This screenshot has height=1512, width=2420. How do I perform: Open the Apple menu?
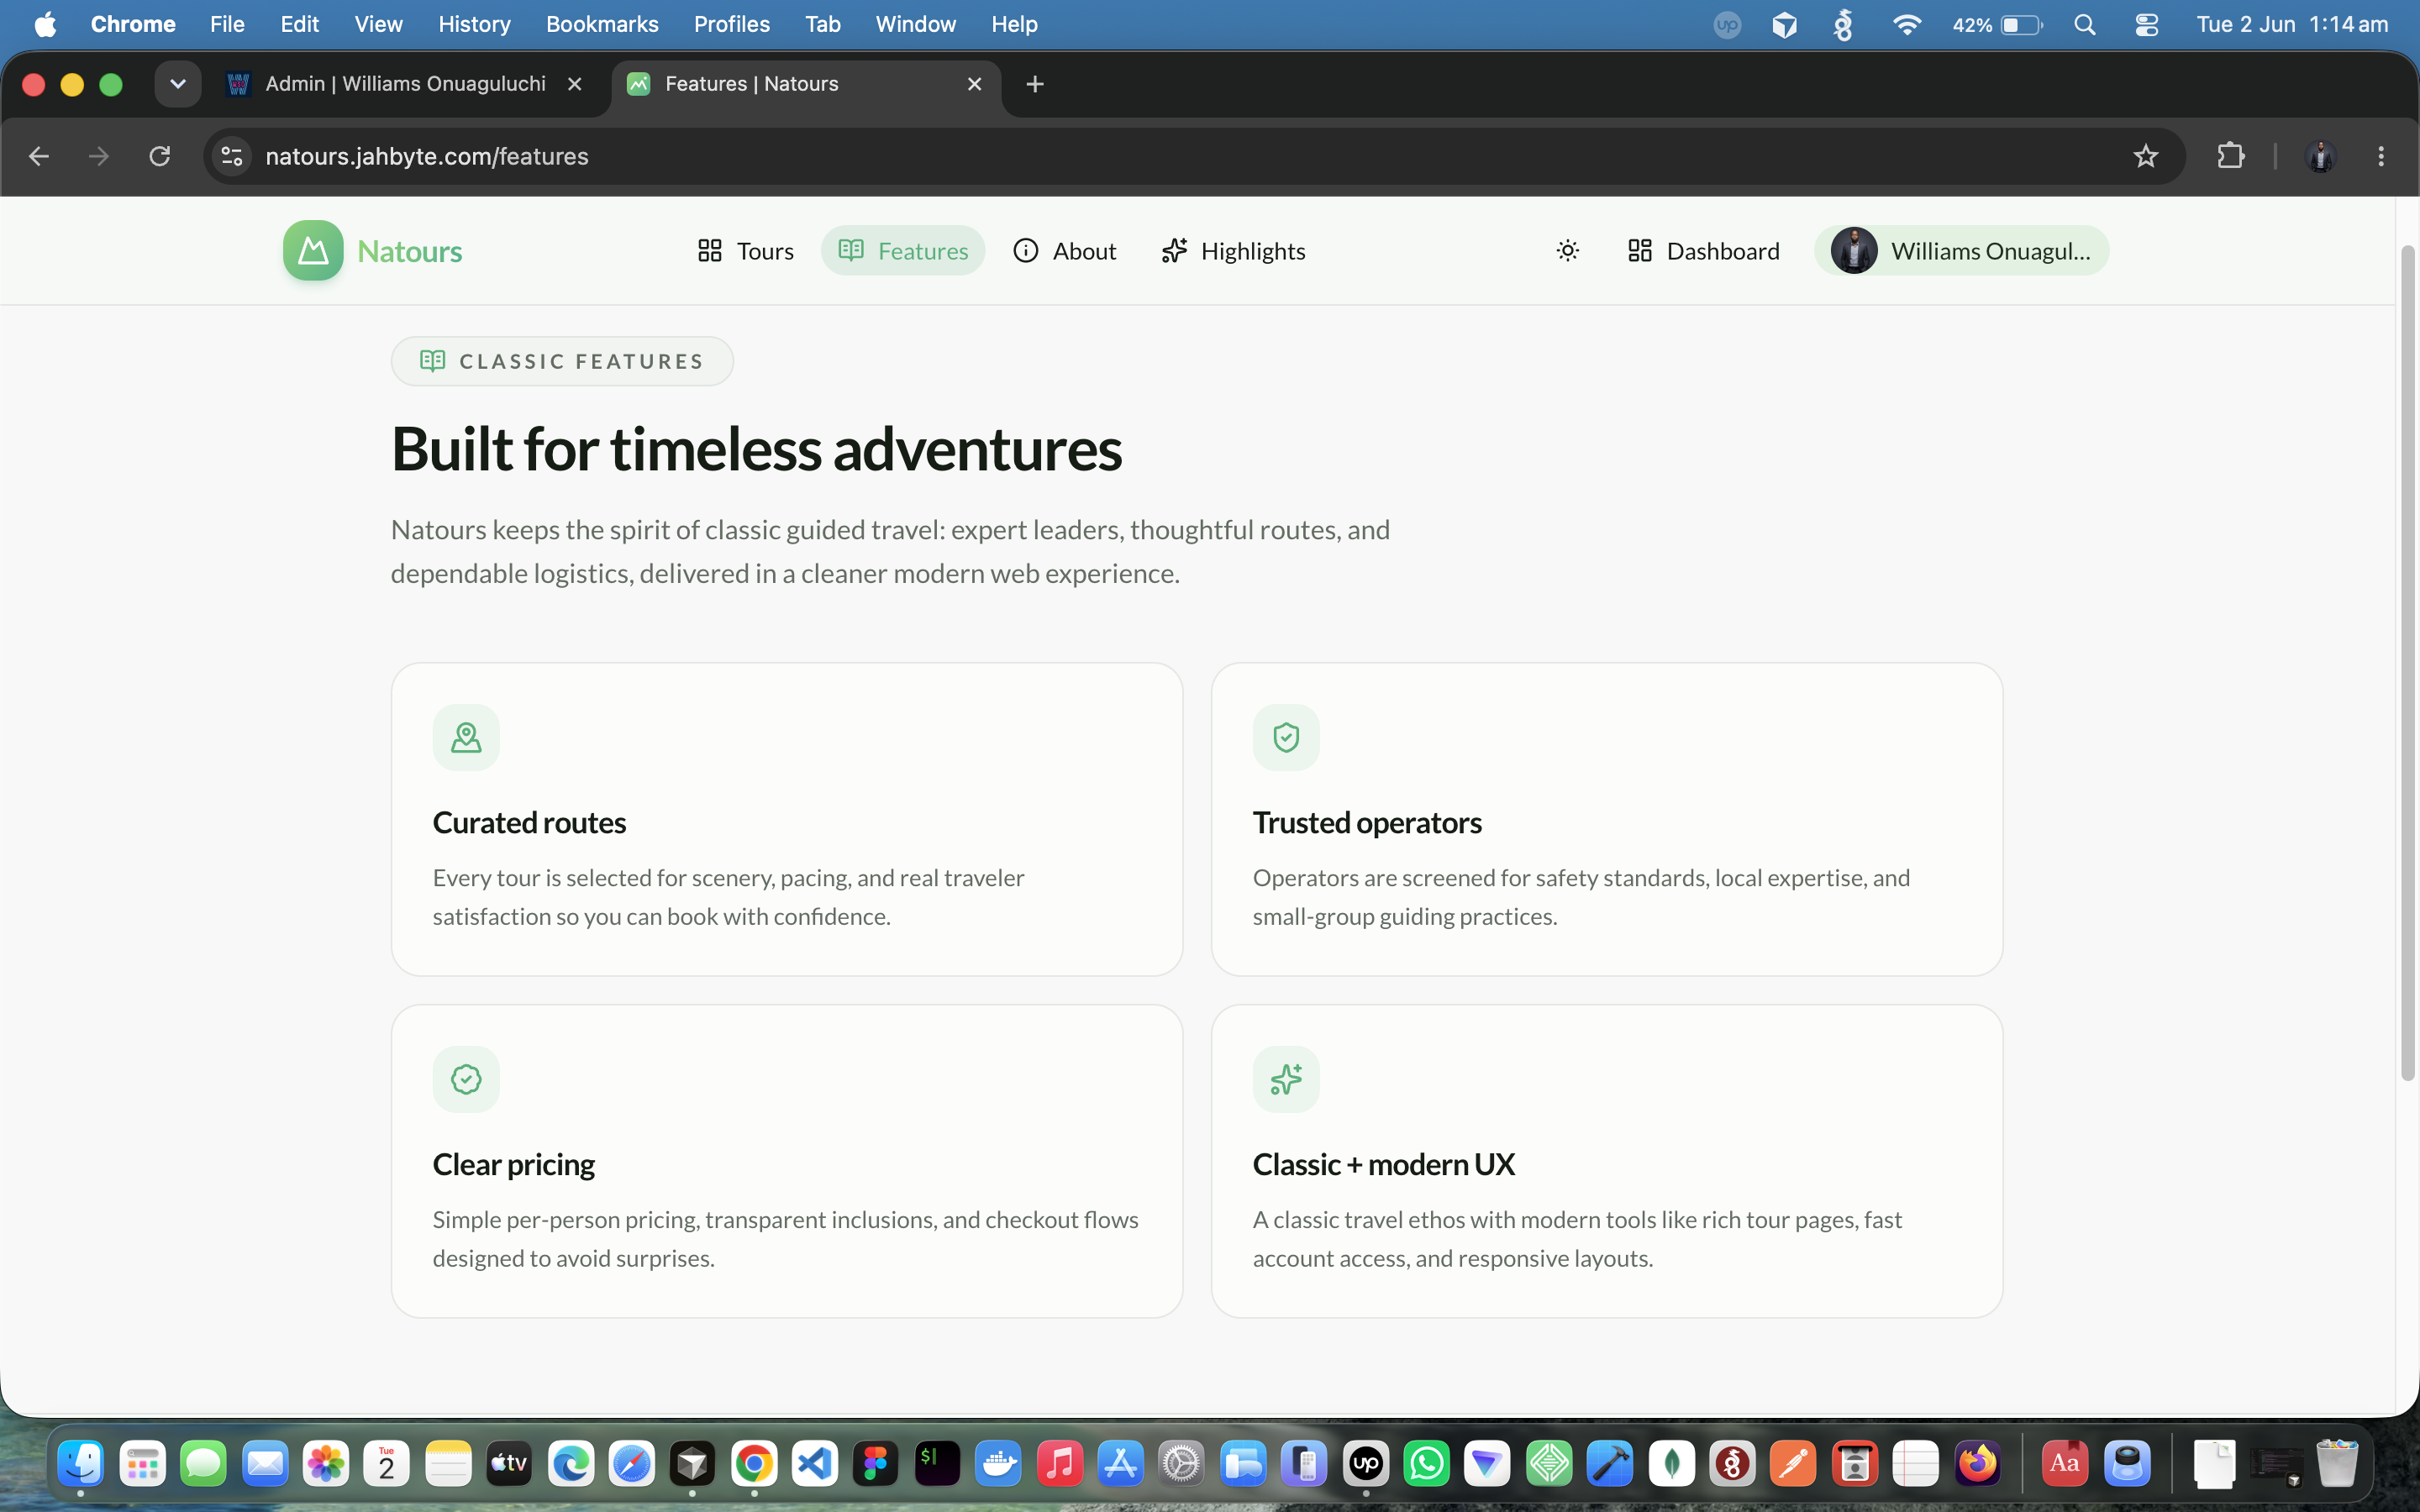click(x=45, y=24)
